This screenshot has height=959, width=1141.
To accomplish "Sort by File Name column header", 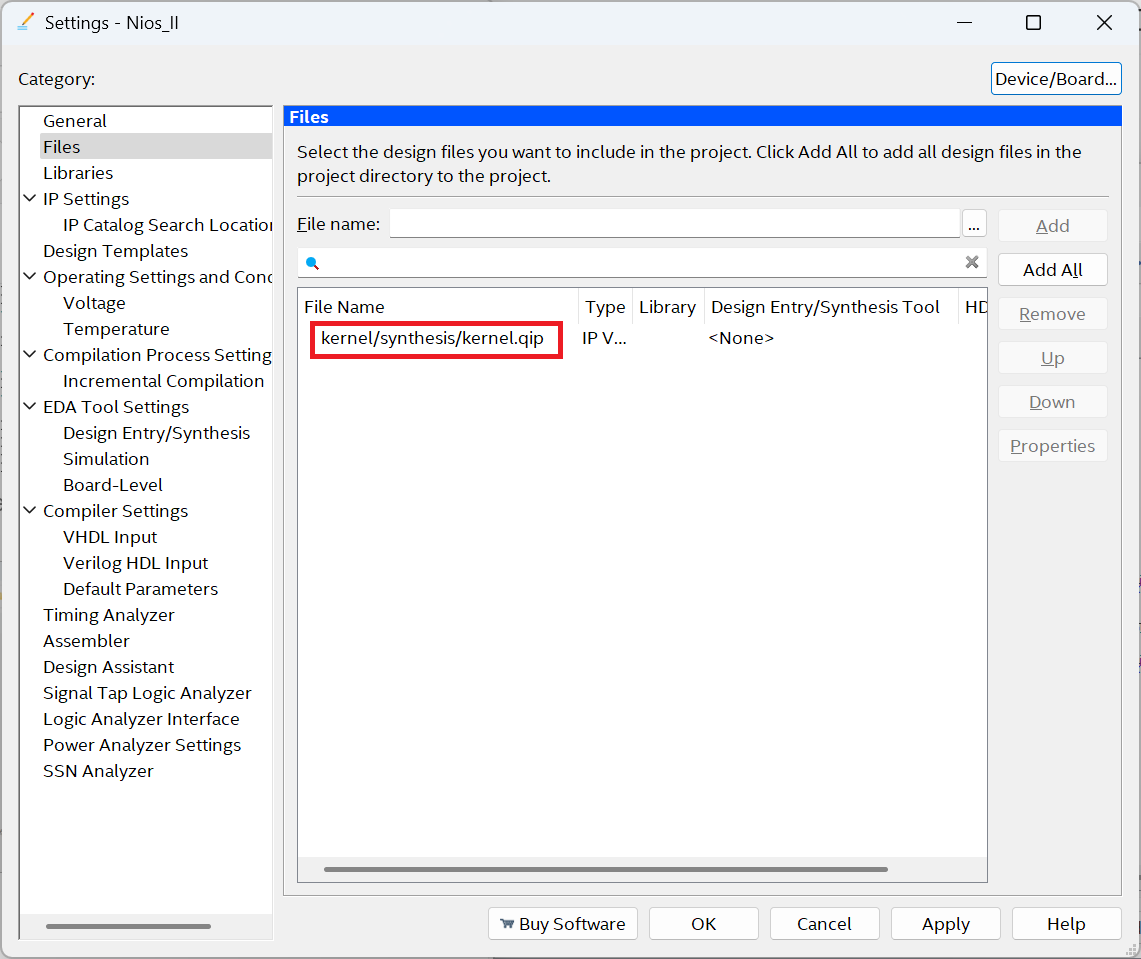I will pos(437,307).
